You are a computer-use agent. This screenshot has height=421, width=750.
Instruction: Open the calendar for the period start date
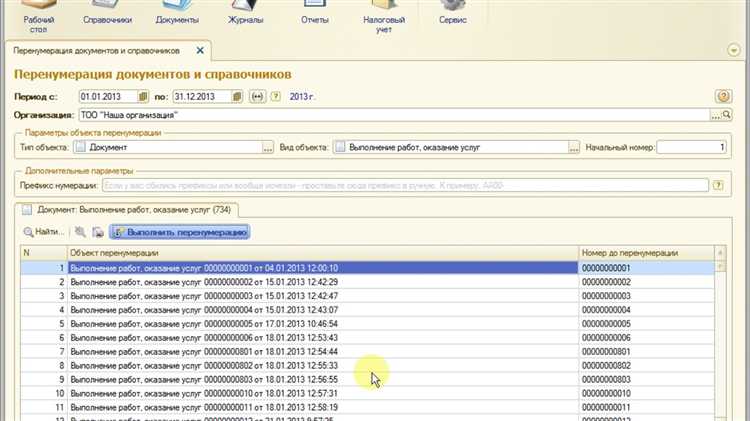pyautogui.click(x=143, y=96)
